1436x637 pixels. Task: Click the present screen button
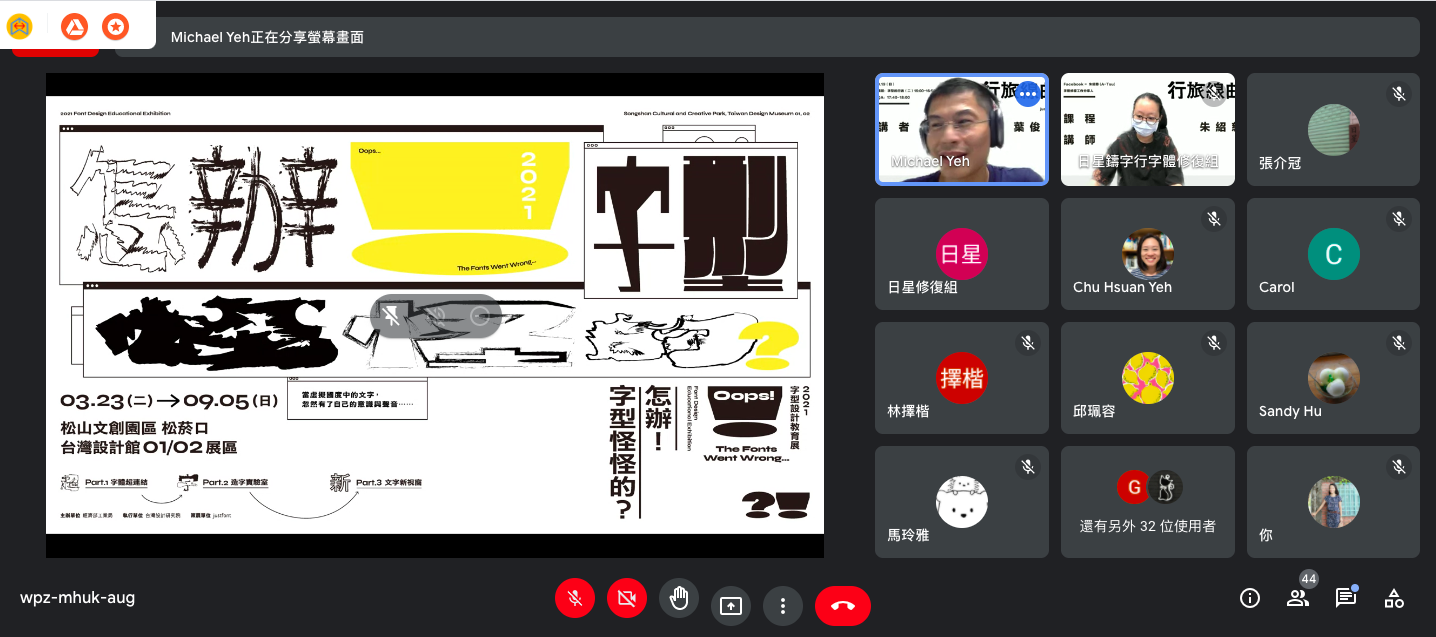tap(731, 605)
